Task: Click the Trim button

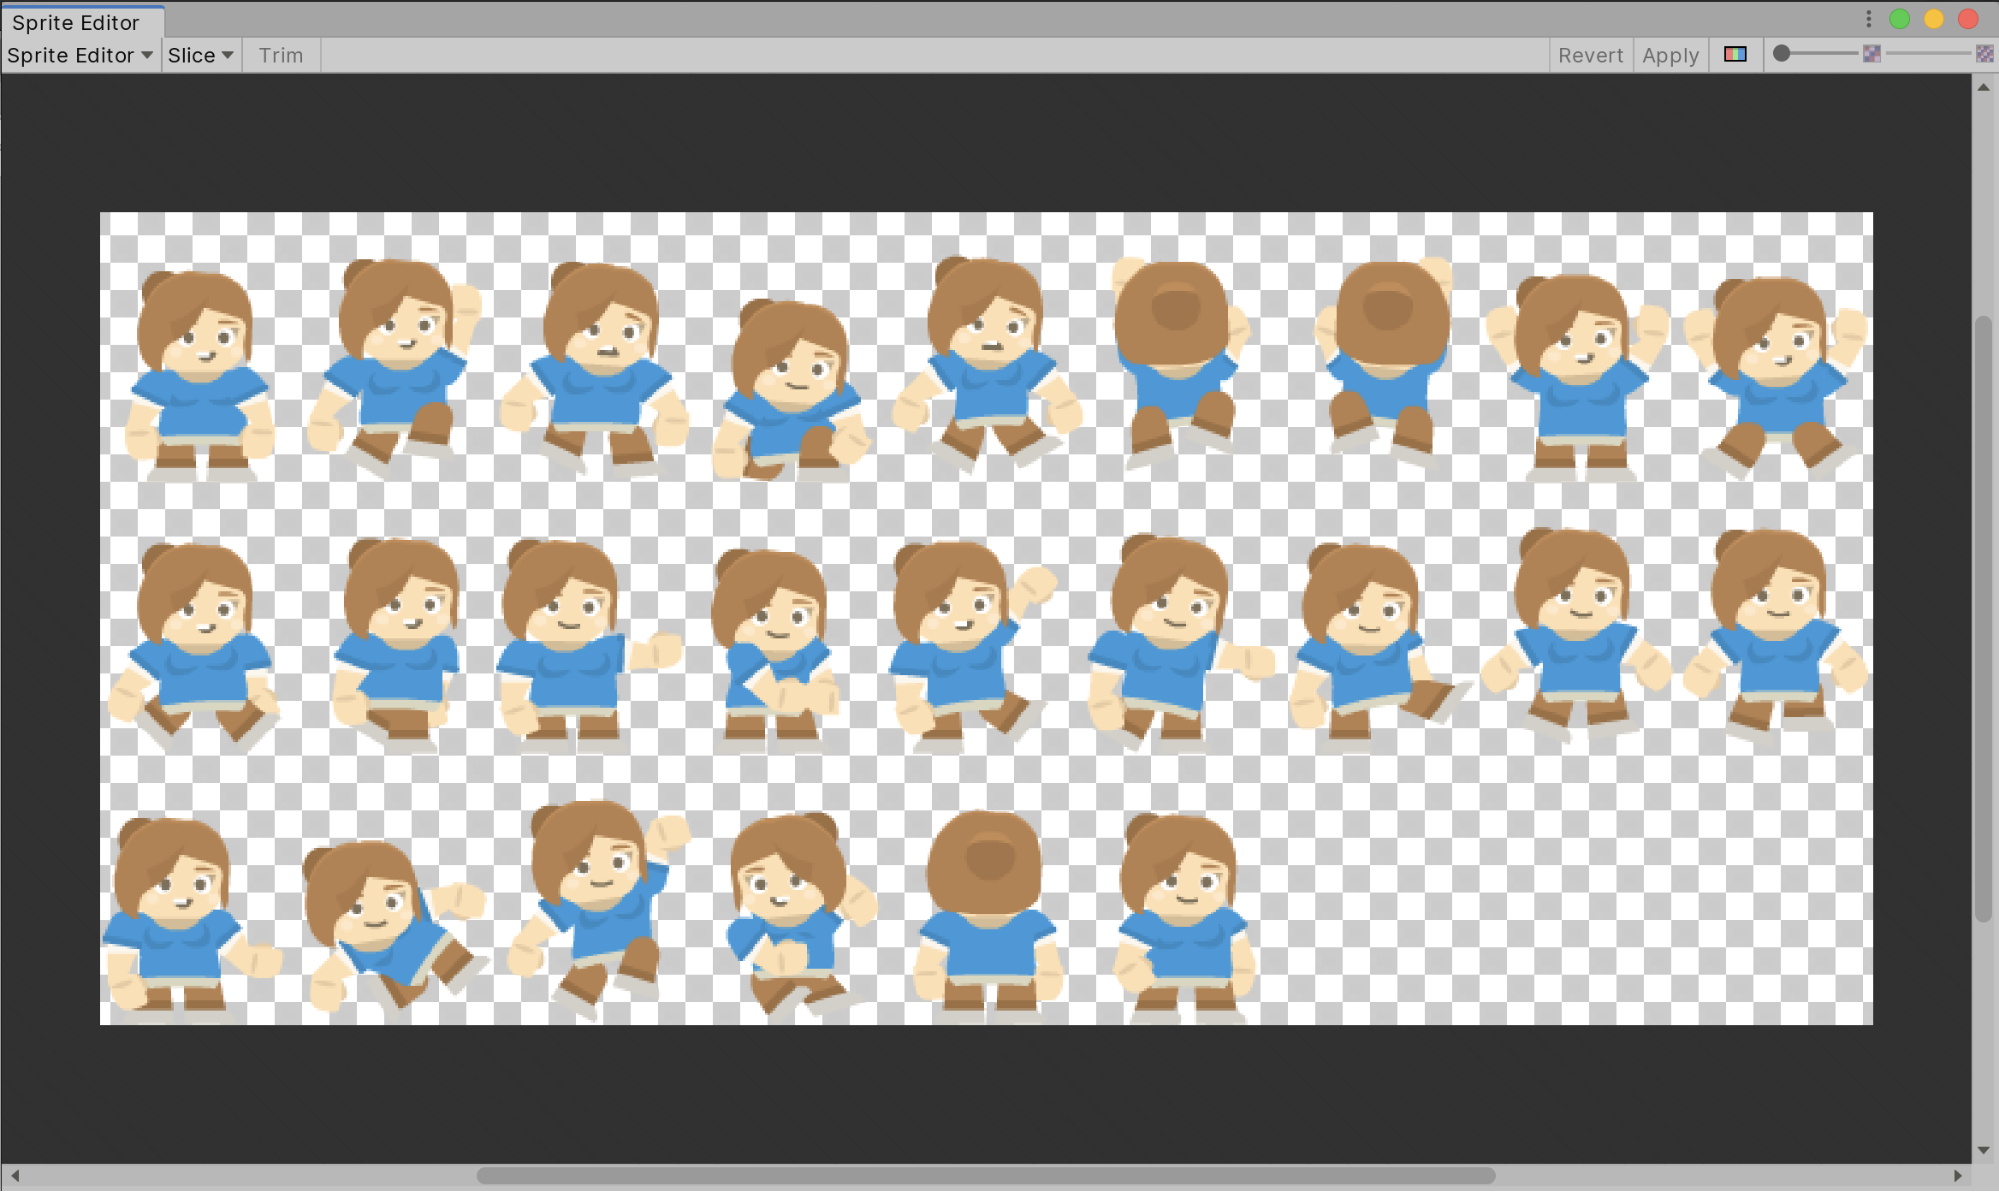Action: point(279,54)
